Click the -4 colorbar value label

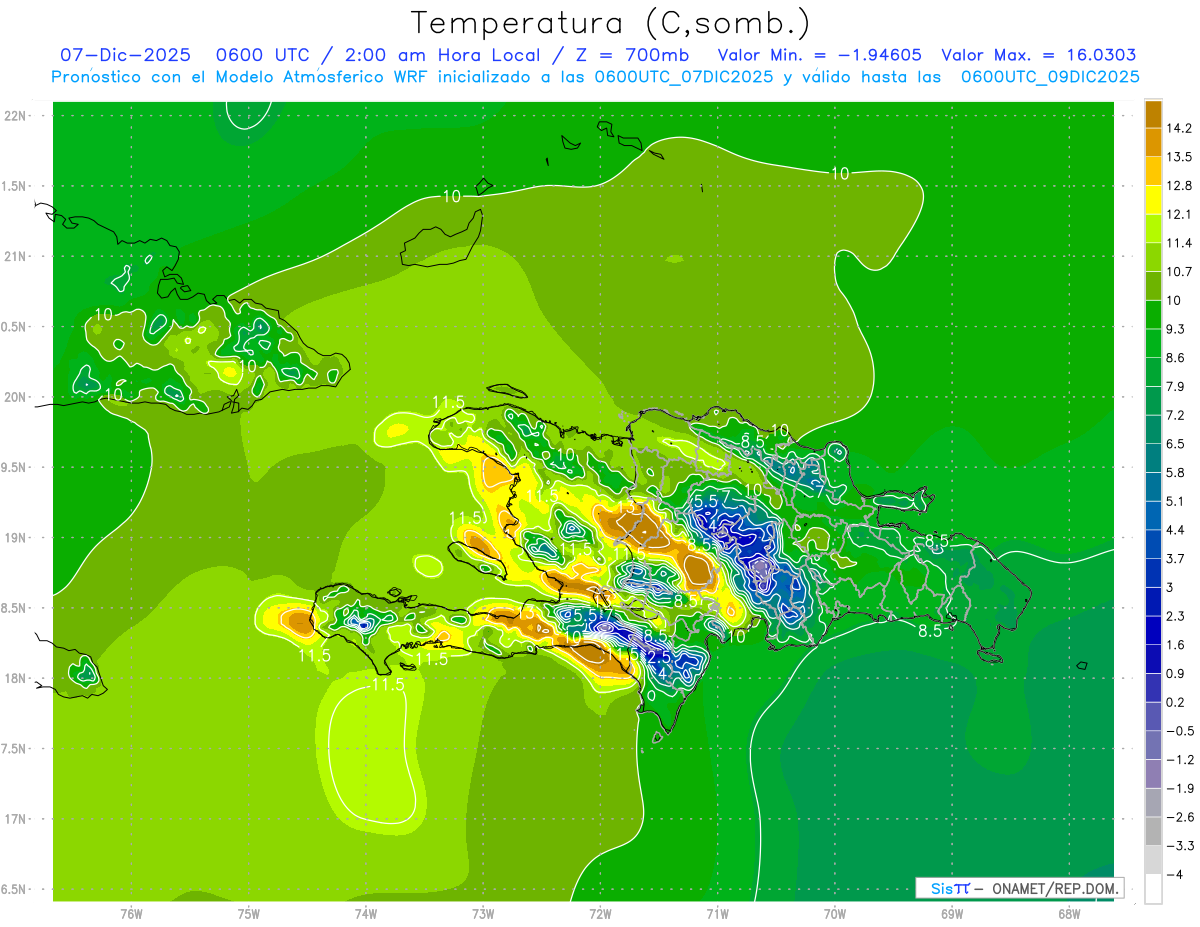1181,874
